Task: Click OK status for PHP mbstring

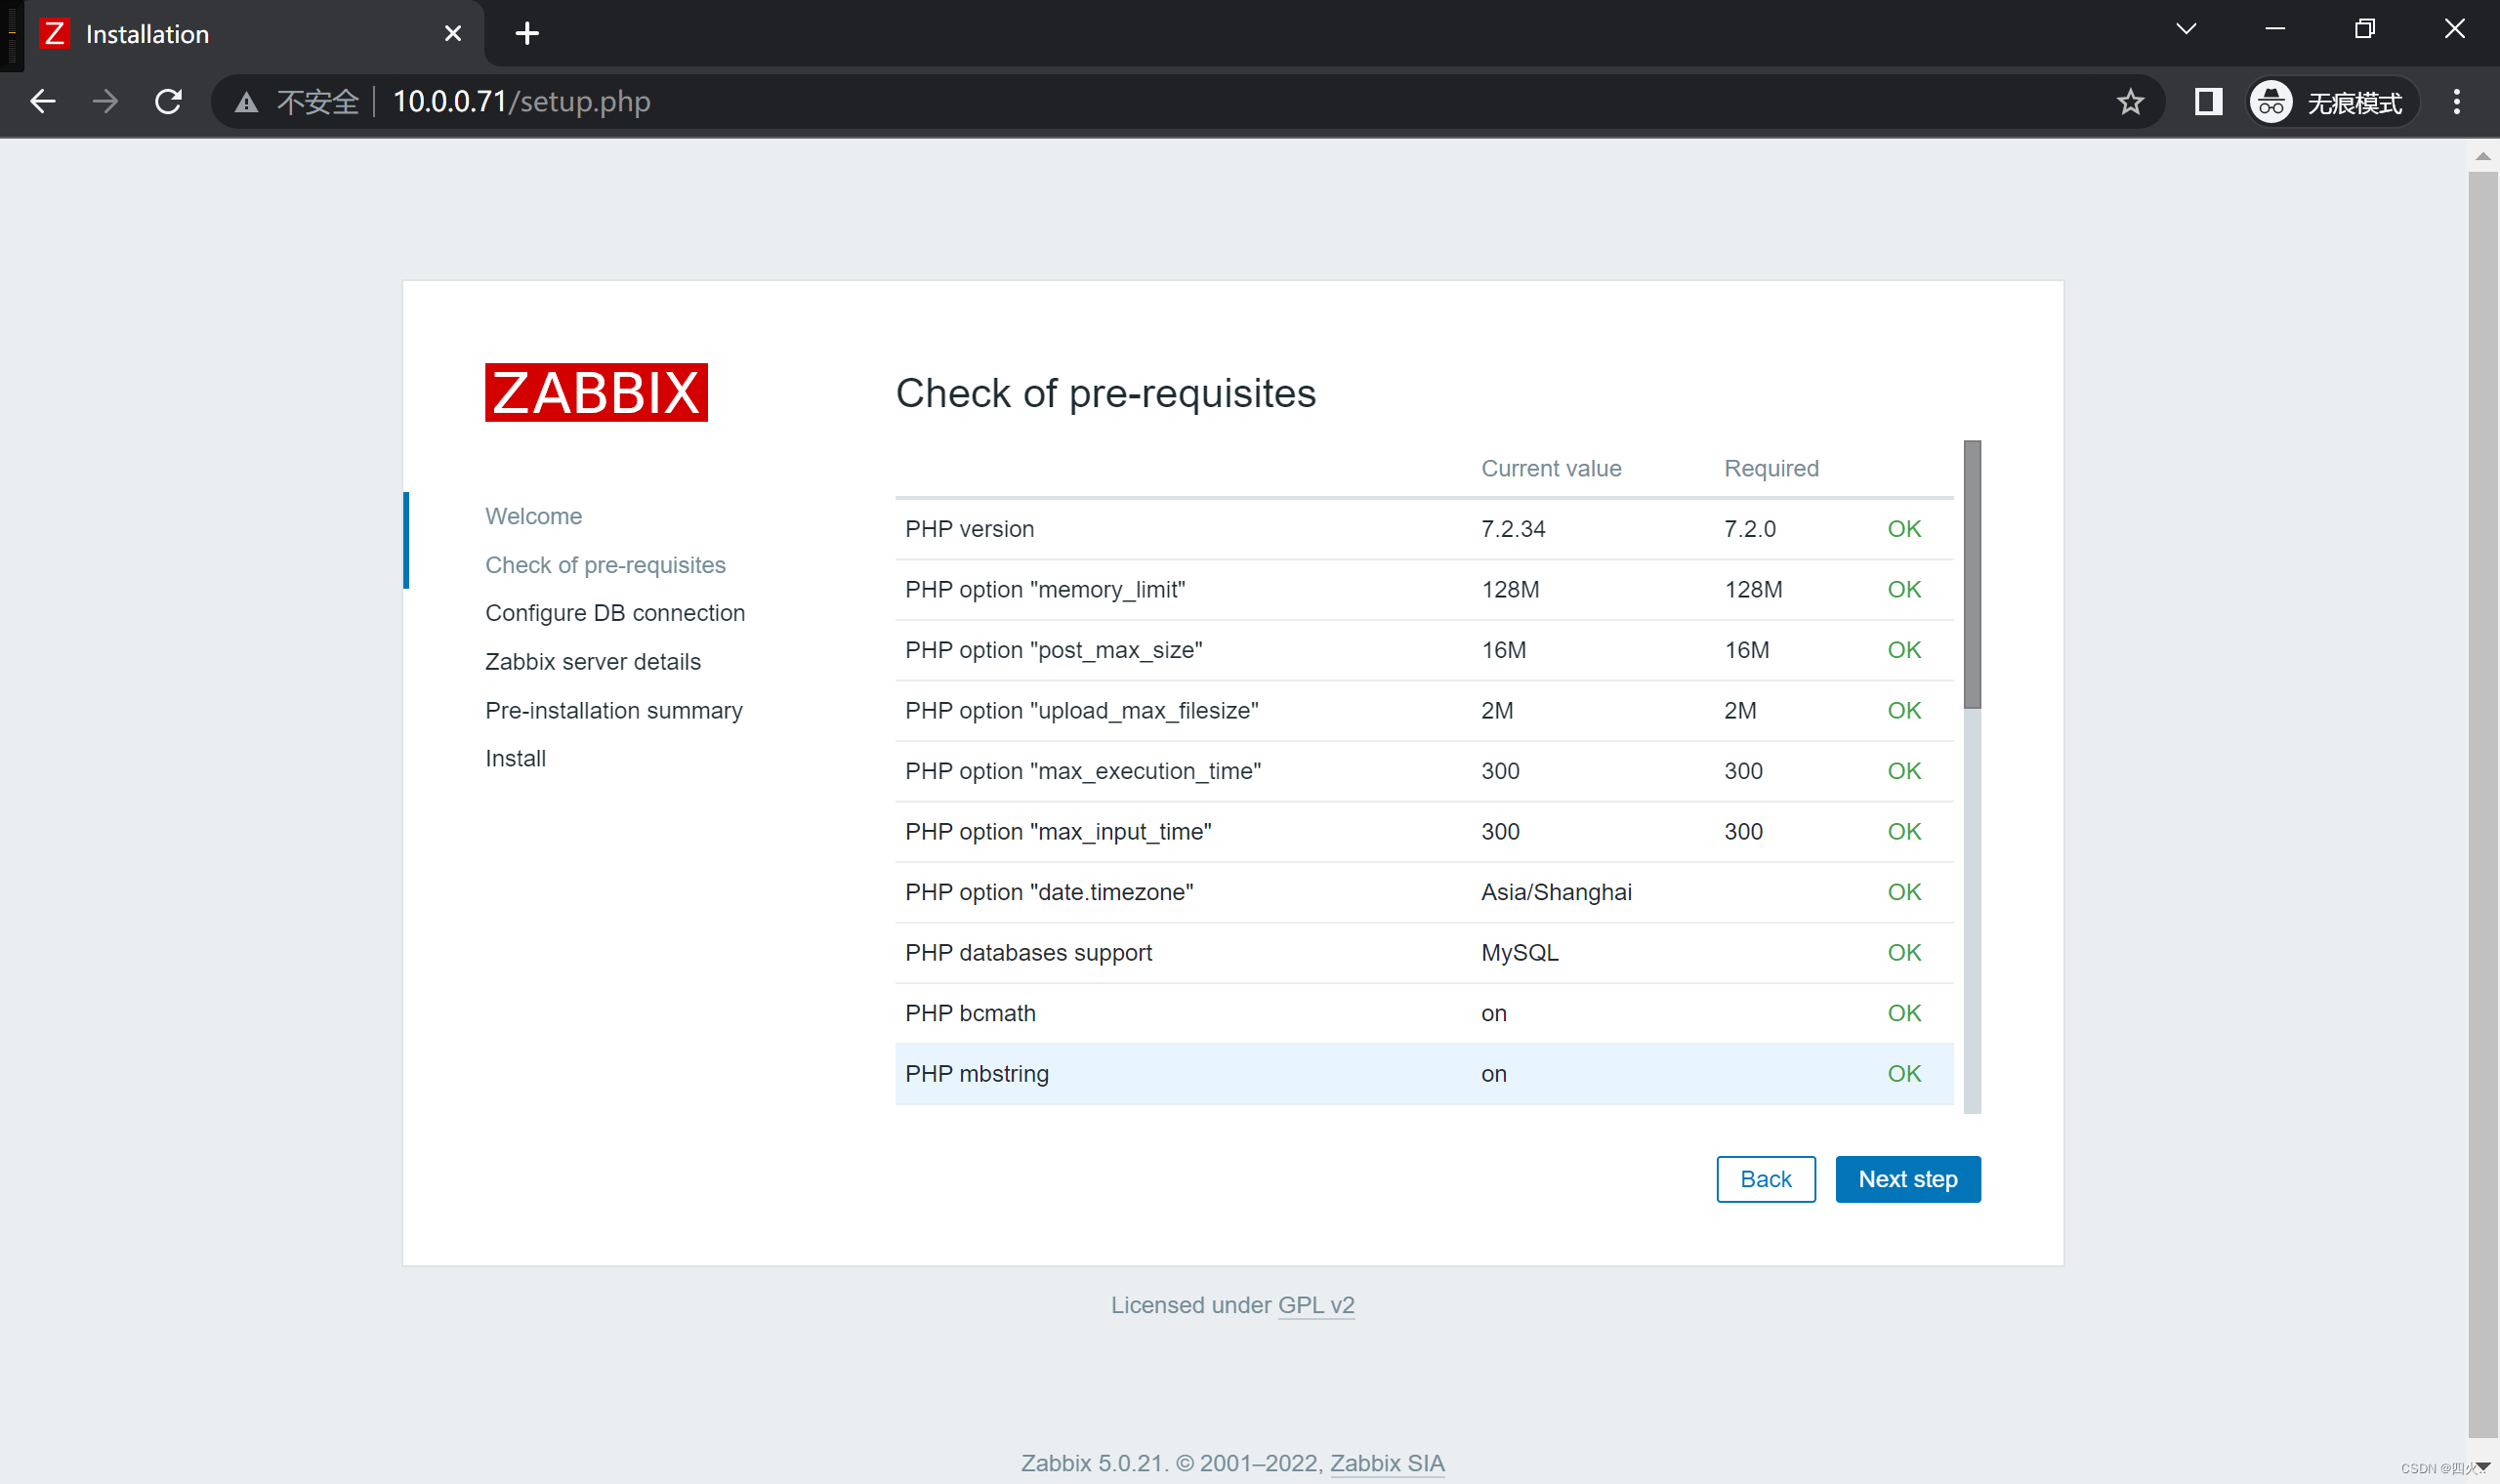Action: [x=1904, y=1074]
